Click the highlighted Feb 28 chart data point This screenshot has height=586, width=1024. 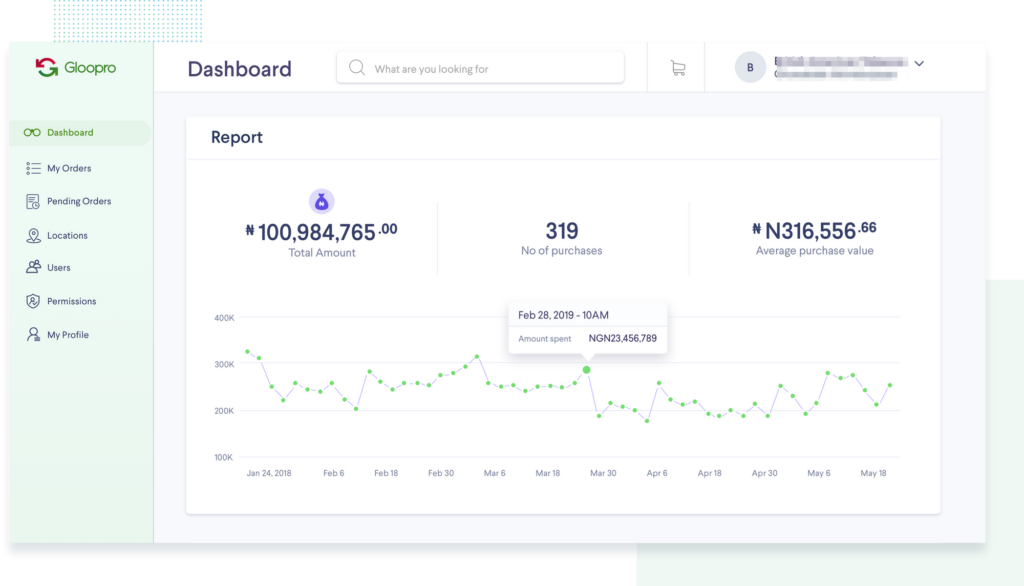586,370
